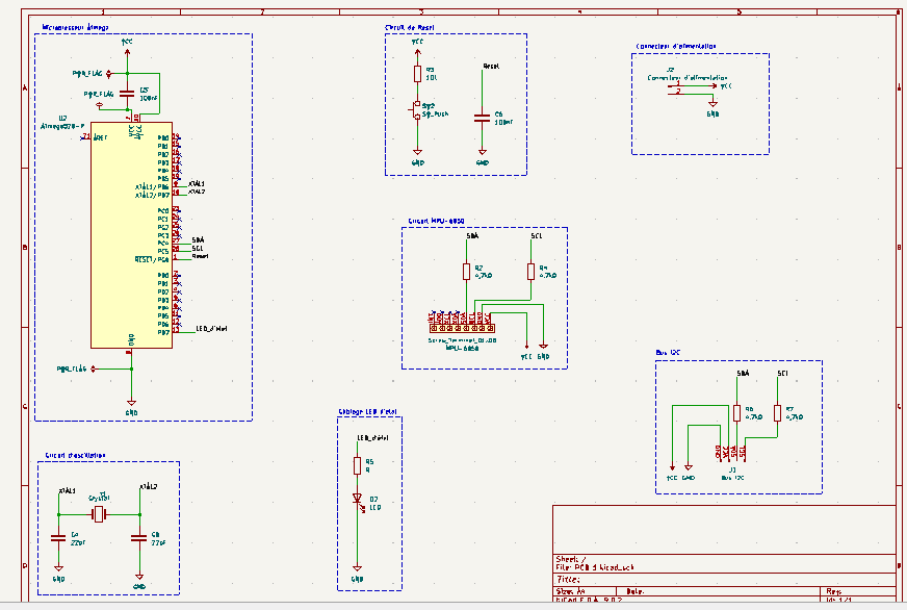Select the "Circuit de Reset" section title
The width and height of the screenshot is (908, 610).
pos(409,28)
